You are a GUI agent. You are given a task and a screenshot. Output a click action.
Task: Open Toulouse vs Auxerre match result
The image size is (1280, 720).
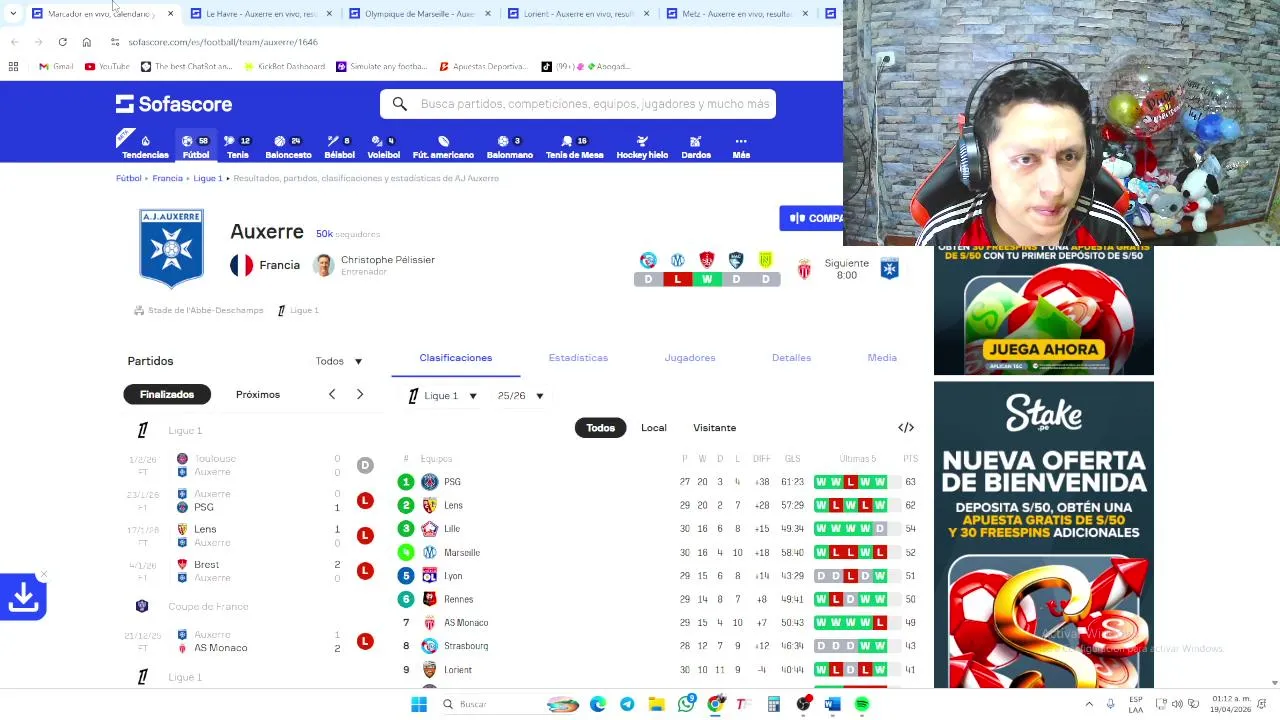(250, 465)
